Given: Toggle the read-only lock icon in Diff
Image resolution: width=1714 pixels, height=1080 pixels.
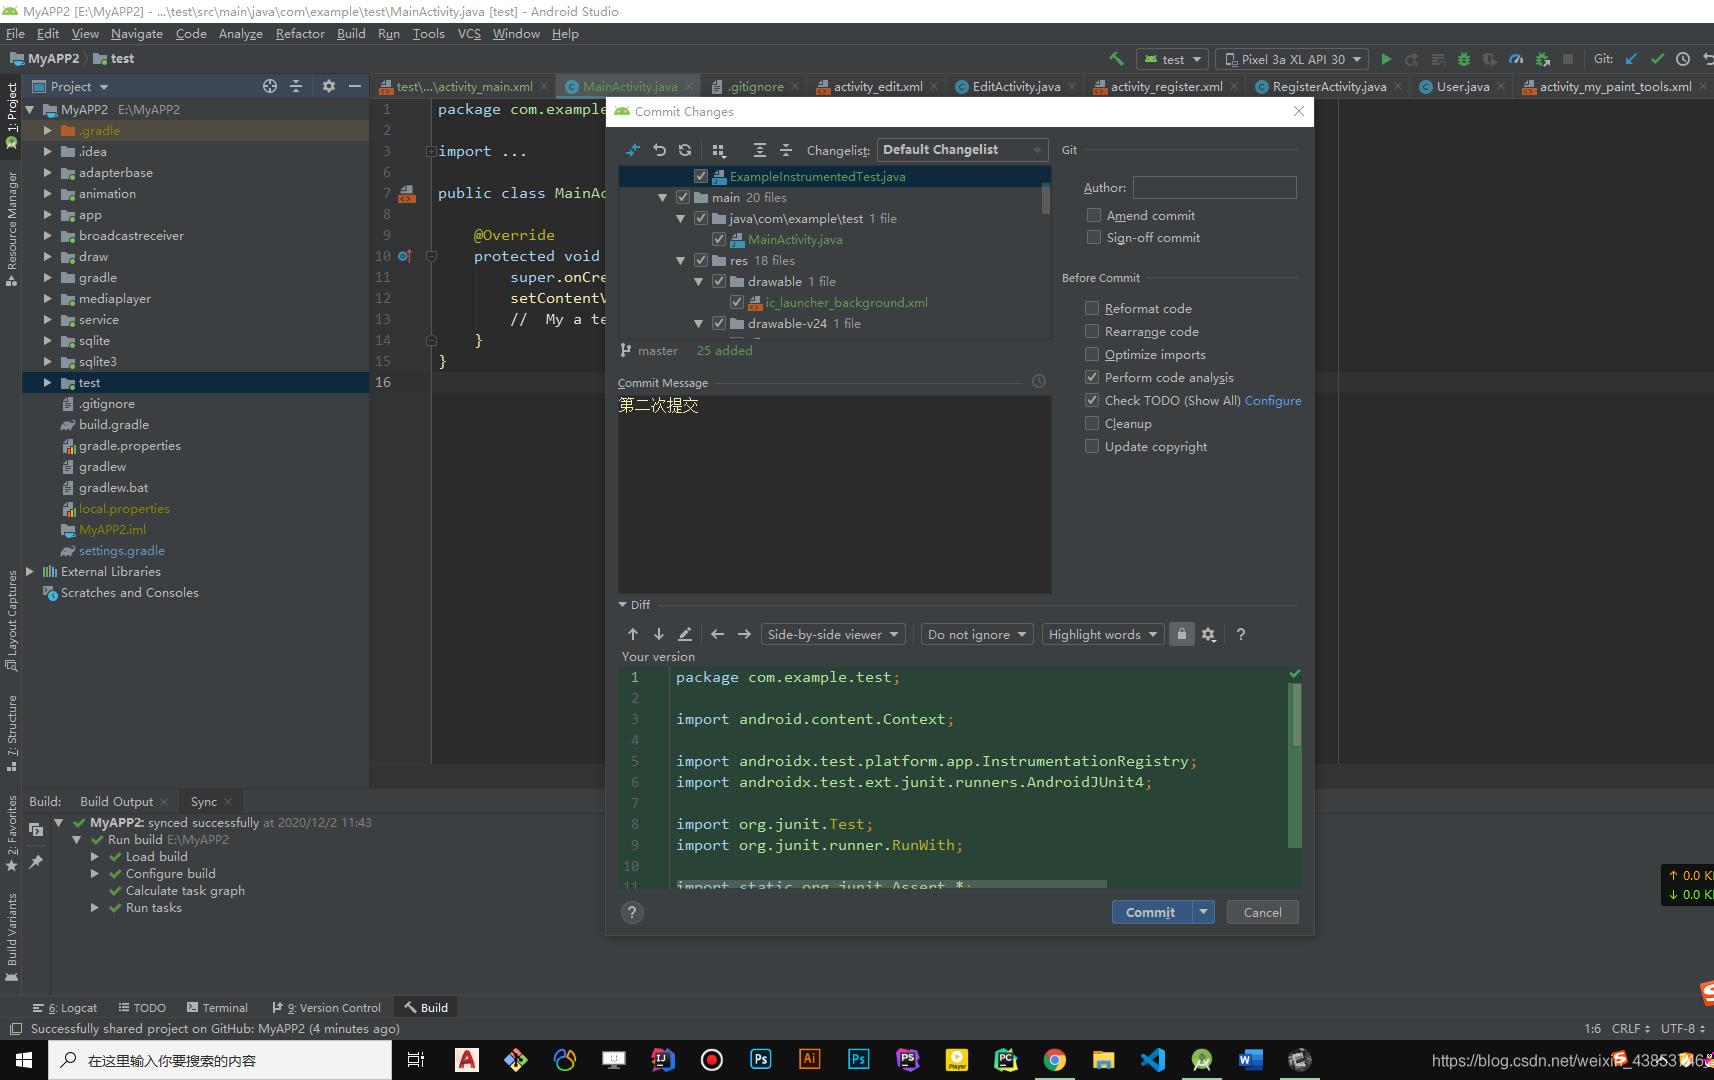Looking at the screenshot, I should click(1182, 634).
